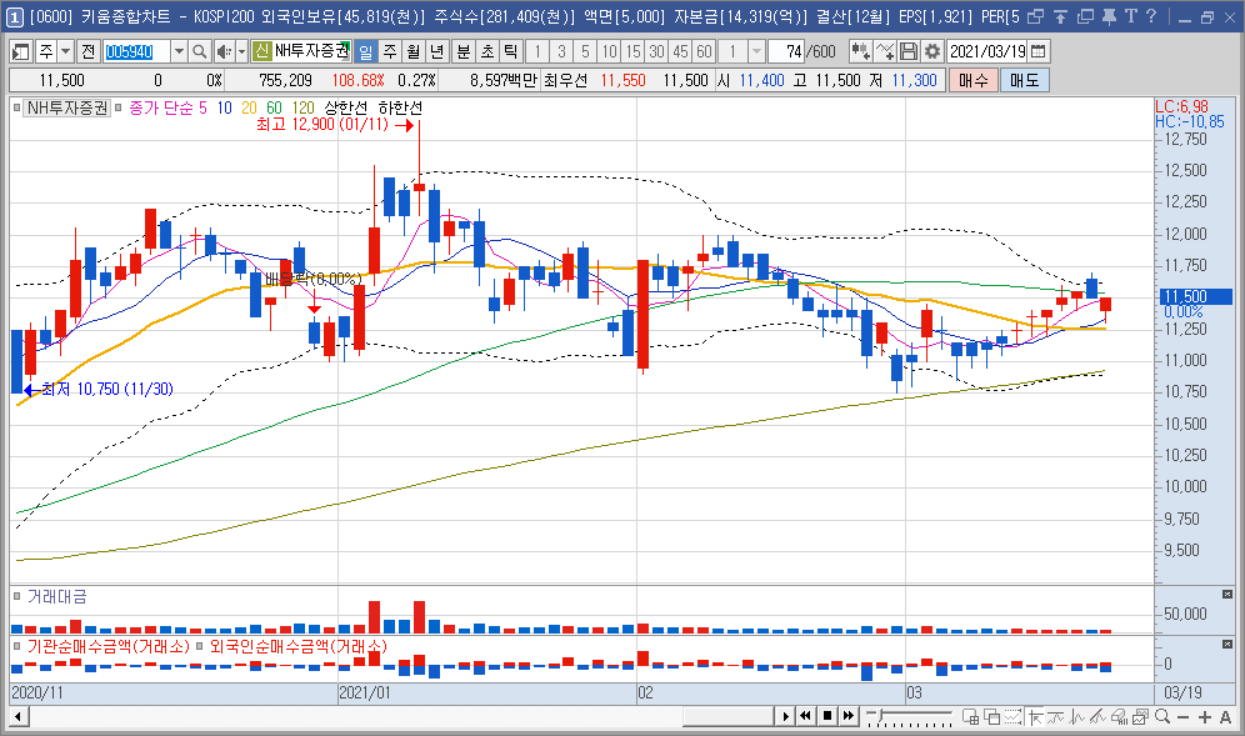Image resolution: width=1245 pixels, height=736 pixels.
Task: Click the fast-forward playback button
Action: (x=848, y=717)
